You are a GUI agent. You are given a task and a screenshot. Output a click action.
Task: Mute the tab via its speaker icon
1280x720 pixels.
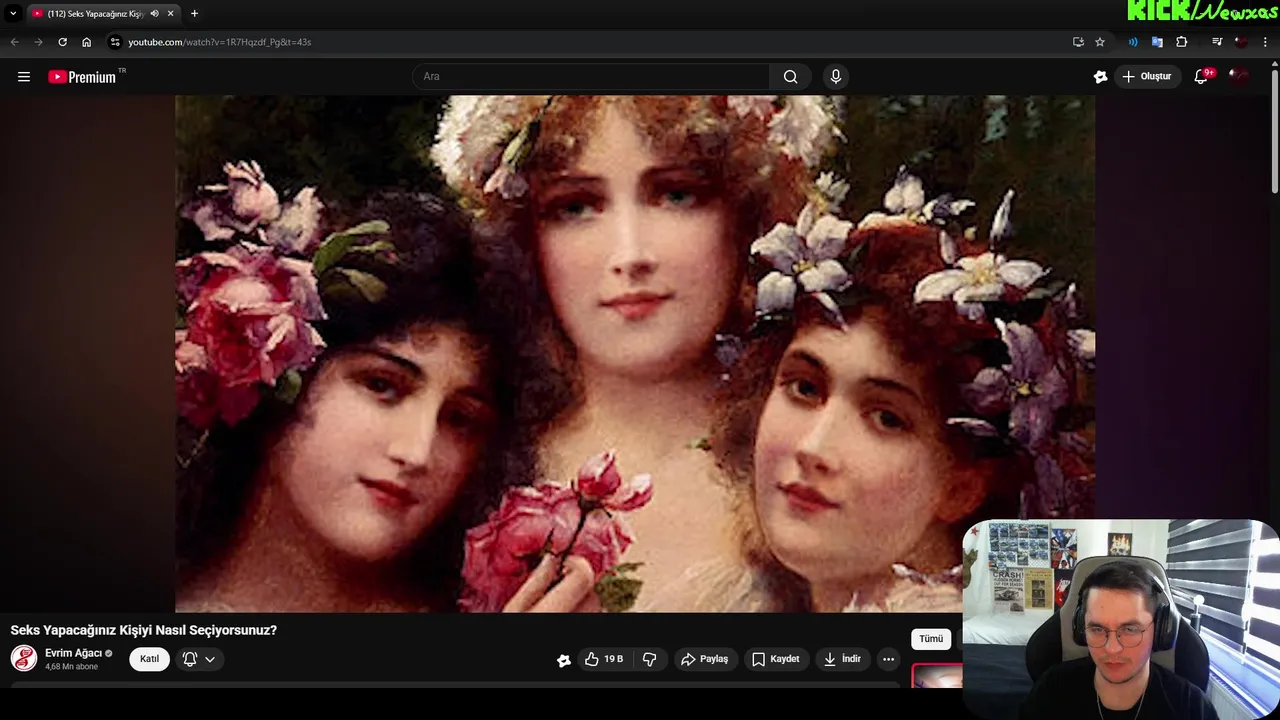(155, 13)
